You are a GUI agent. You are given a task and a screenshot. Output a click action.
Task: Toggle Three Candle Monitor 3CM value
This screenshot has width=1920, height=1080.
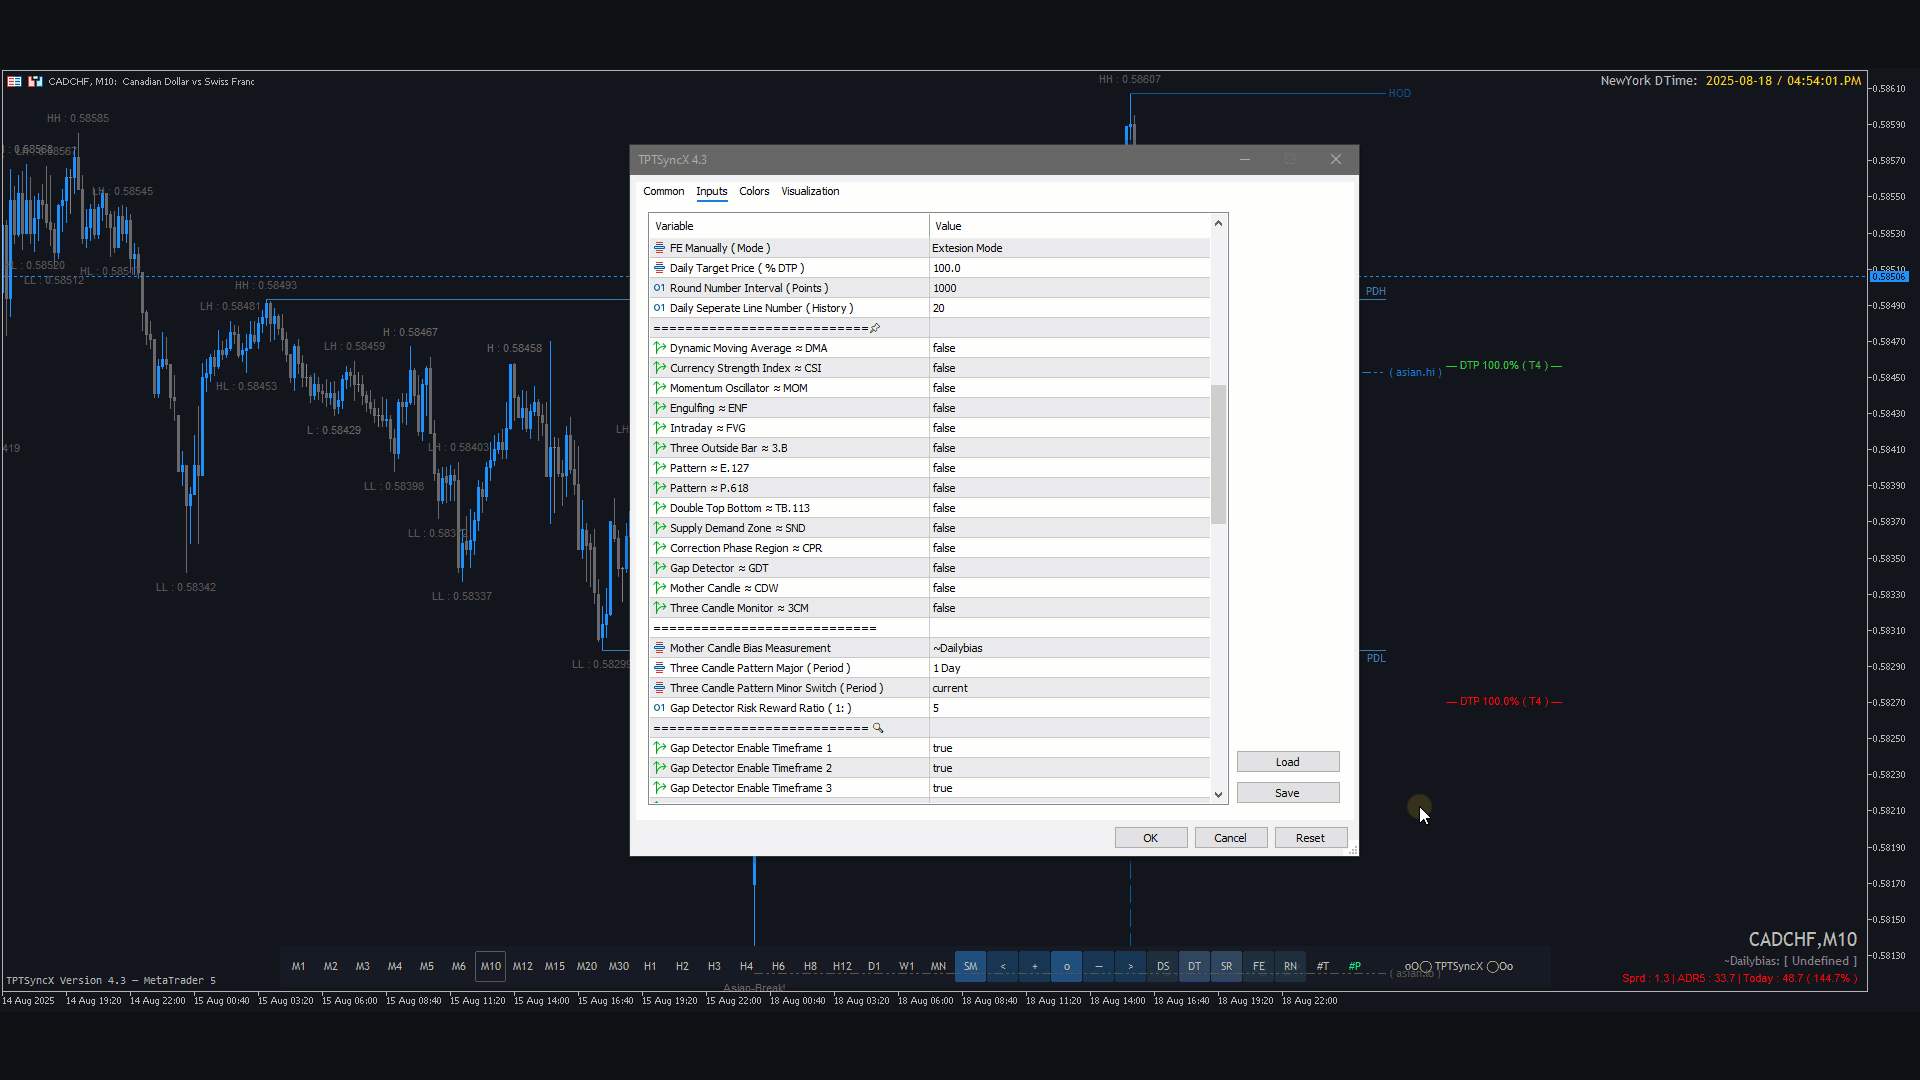1069,608
